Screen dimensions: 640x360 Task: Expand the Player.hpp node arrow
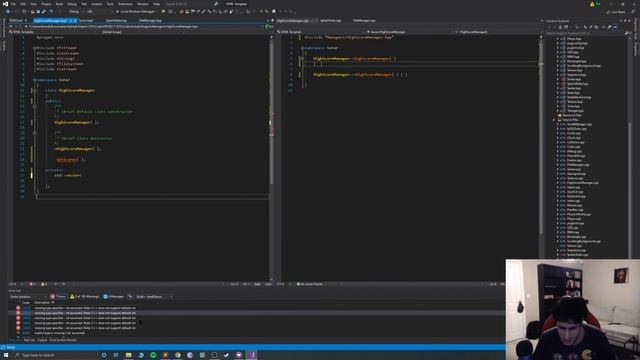click(558, 39)
